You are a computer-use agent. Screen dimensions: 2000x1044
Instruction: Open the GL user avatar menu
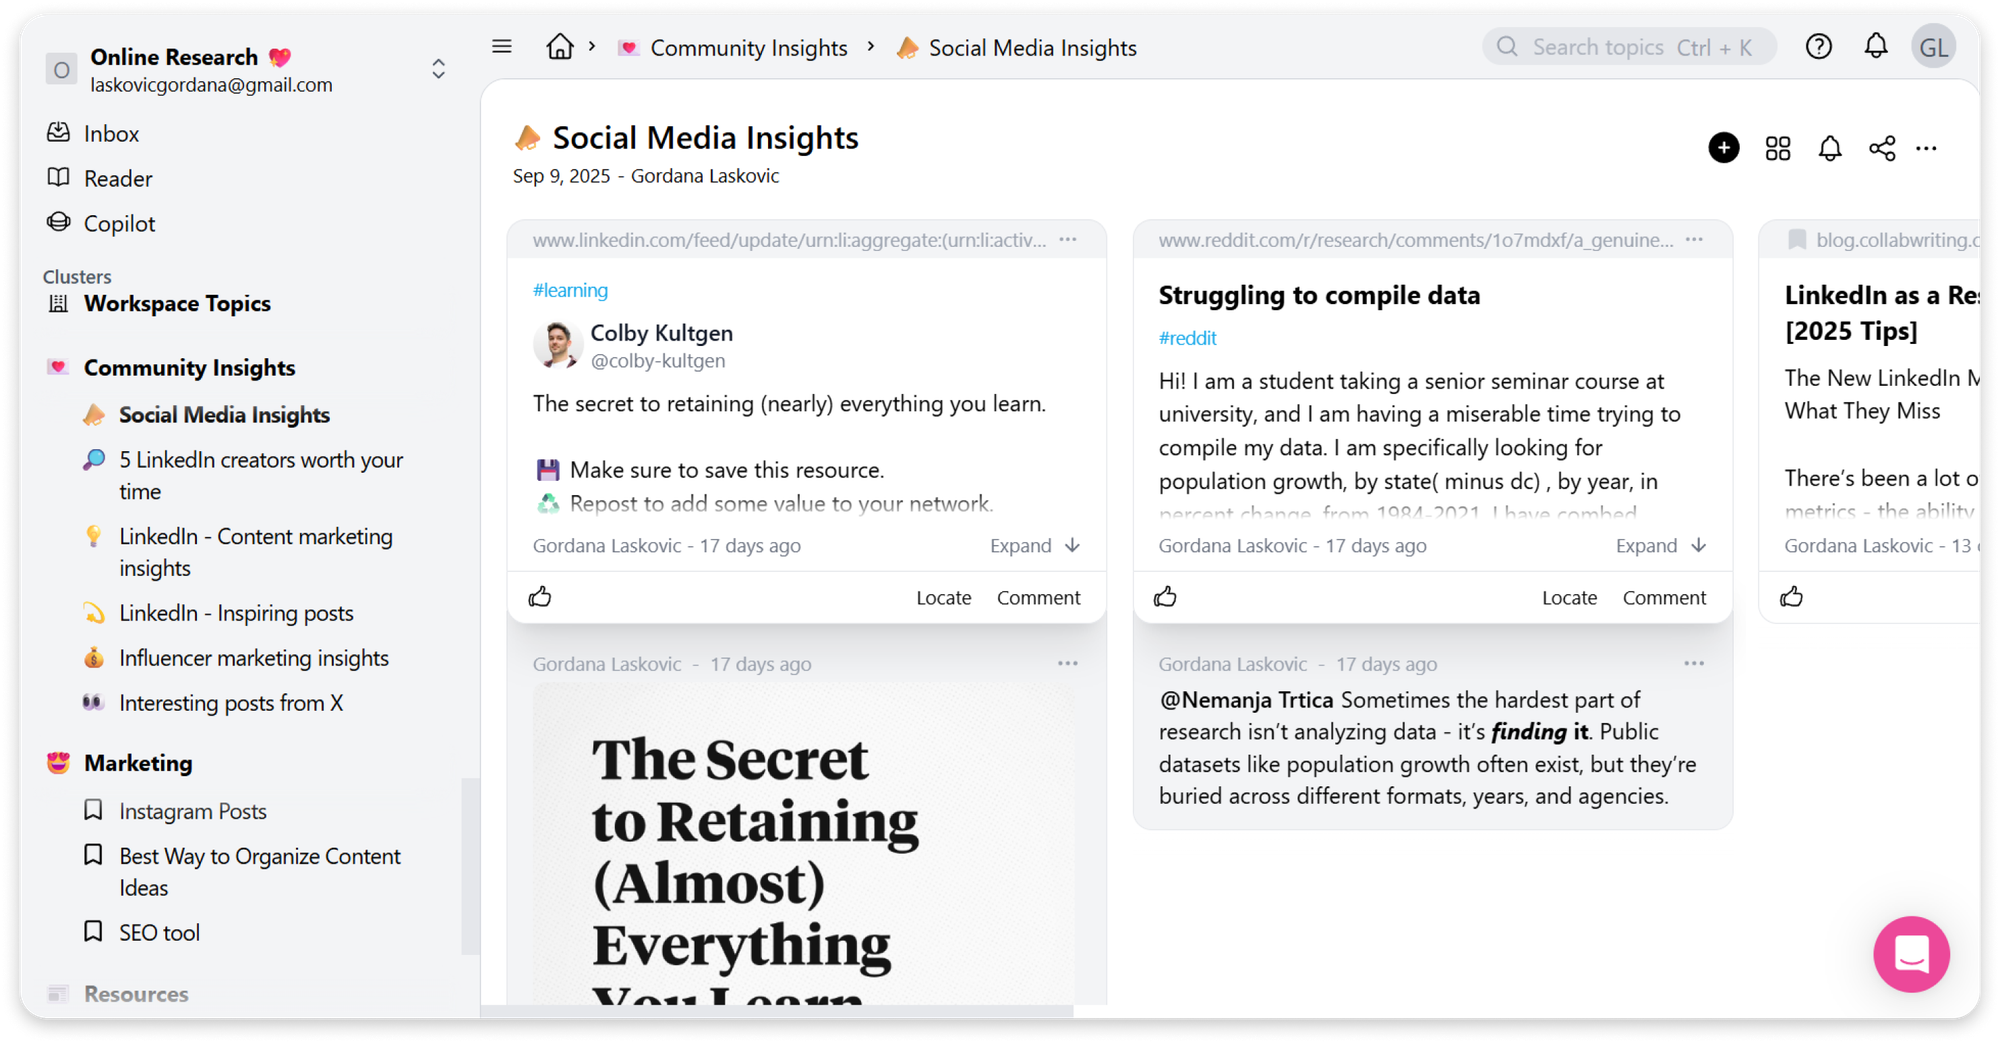(1934, 47)
